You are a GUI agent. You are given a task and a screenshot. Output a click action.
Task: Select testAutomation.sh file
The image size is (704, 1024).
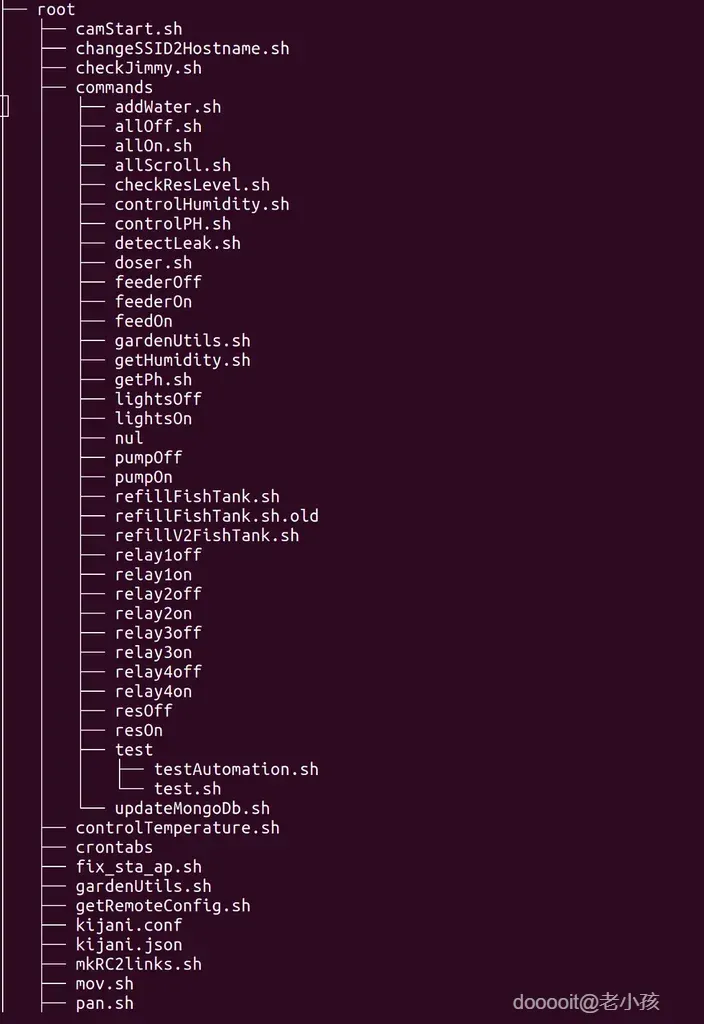coord(236,769)
